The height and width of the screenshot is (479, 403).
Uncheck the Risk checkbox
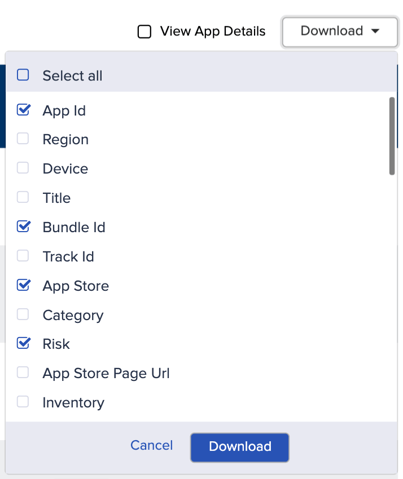[23, 343]
